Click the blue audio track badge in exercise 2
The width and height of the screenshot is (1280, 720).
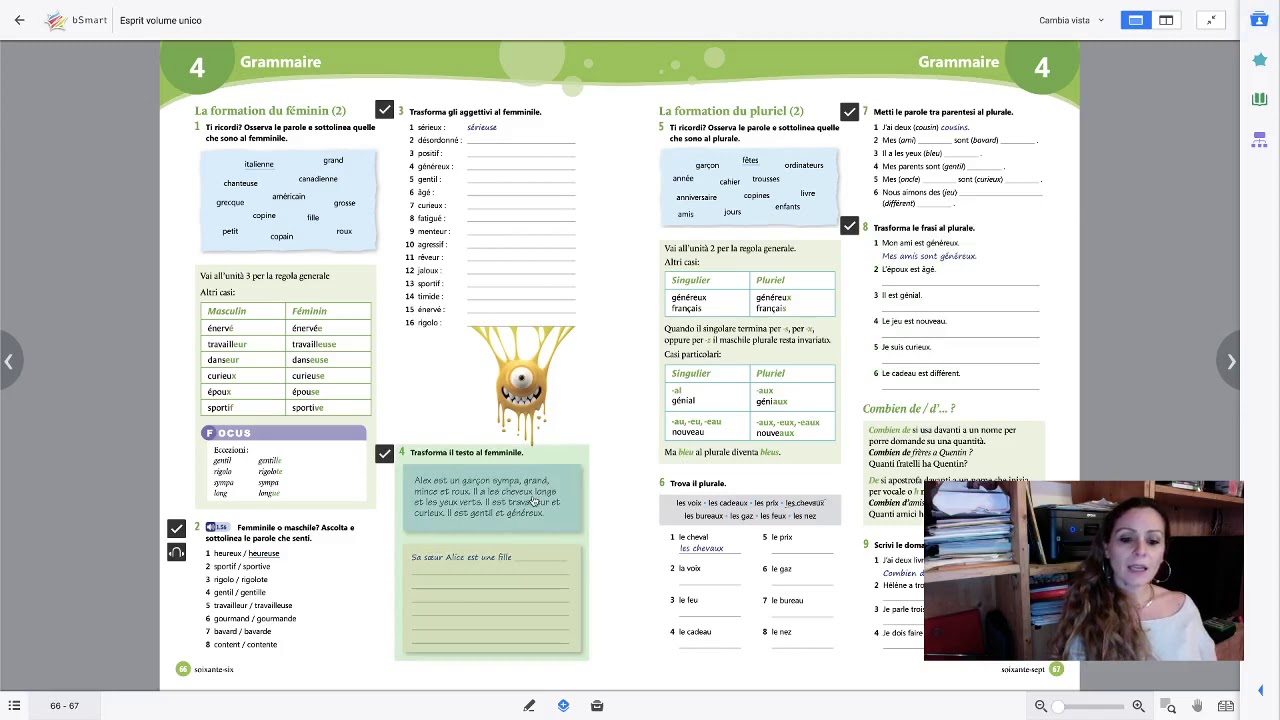(x=217, y=527)
